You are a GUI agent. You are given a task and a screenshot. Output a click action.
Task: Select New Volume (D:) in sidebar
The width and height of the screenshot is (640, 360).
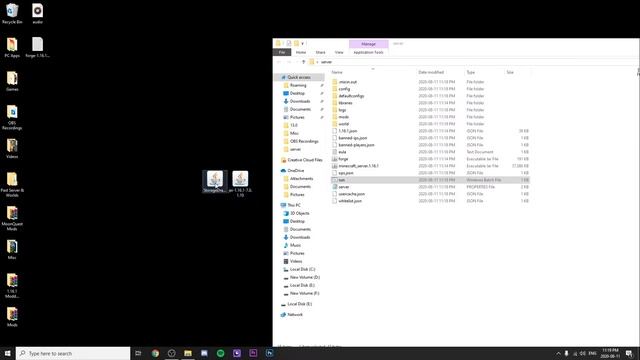(304, 277)
